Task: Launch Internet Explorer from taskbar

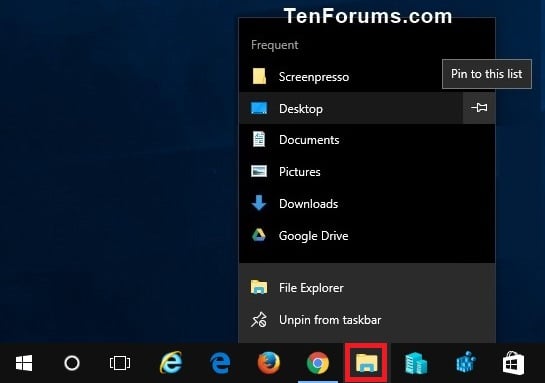Action: click(171, 362)
